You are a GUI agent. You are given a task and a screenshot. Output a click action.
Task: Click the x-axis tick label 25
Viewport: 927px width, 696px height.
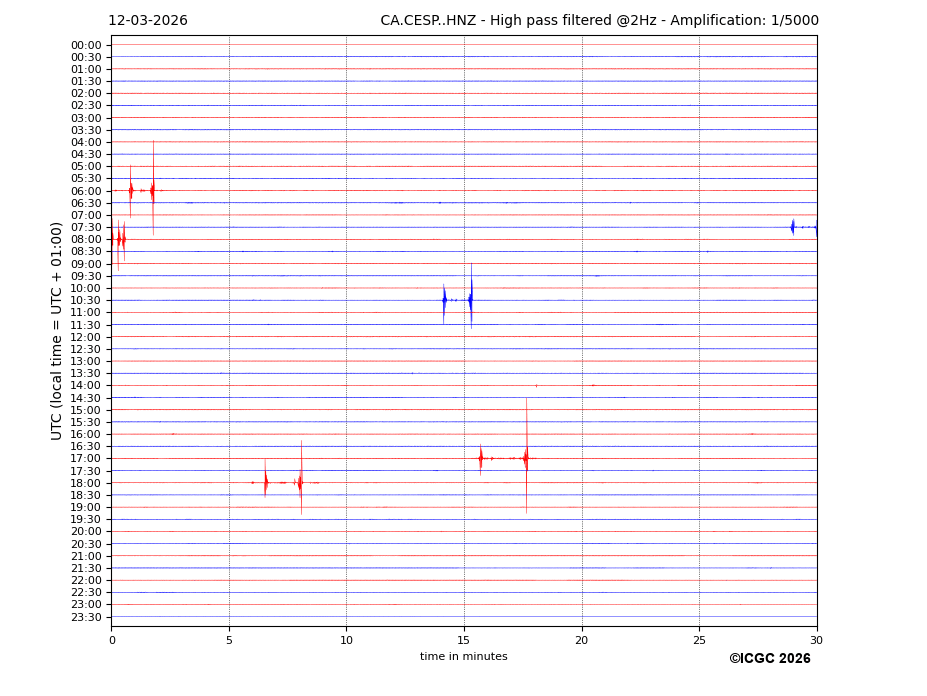tap(699, 640)
